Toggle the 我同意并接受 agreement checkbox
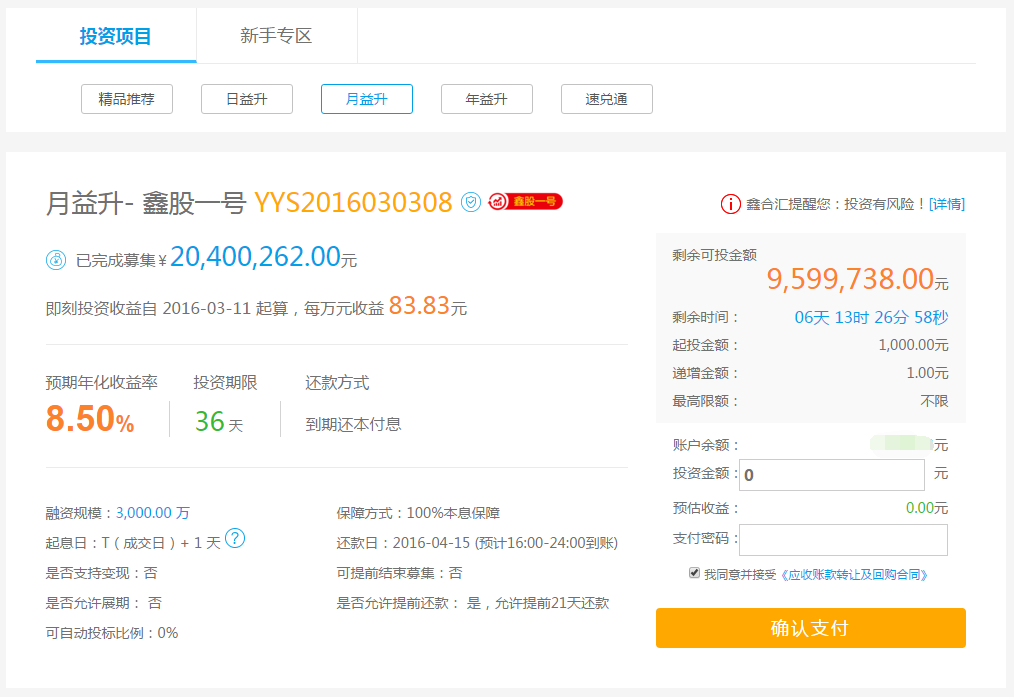The image size is (1014, 697). coord(694,573)
